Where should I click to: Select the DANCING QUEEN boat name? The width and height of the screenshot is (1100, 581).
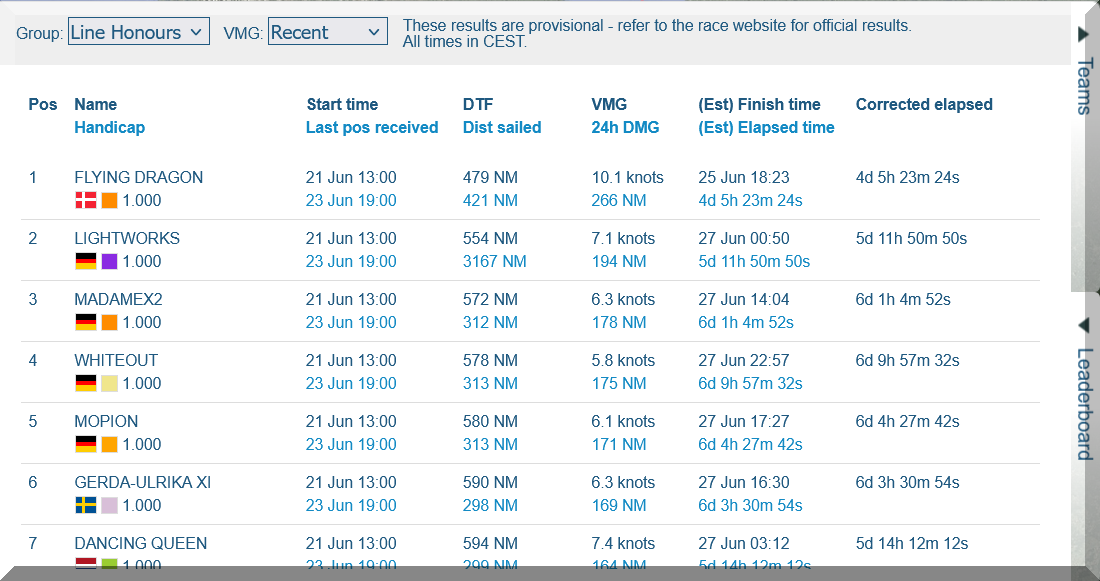pos(140,544)
